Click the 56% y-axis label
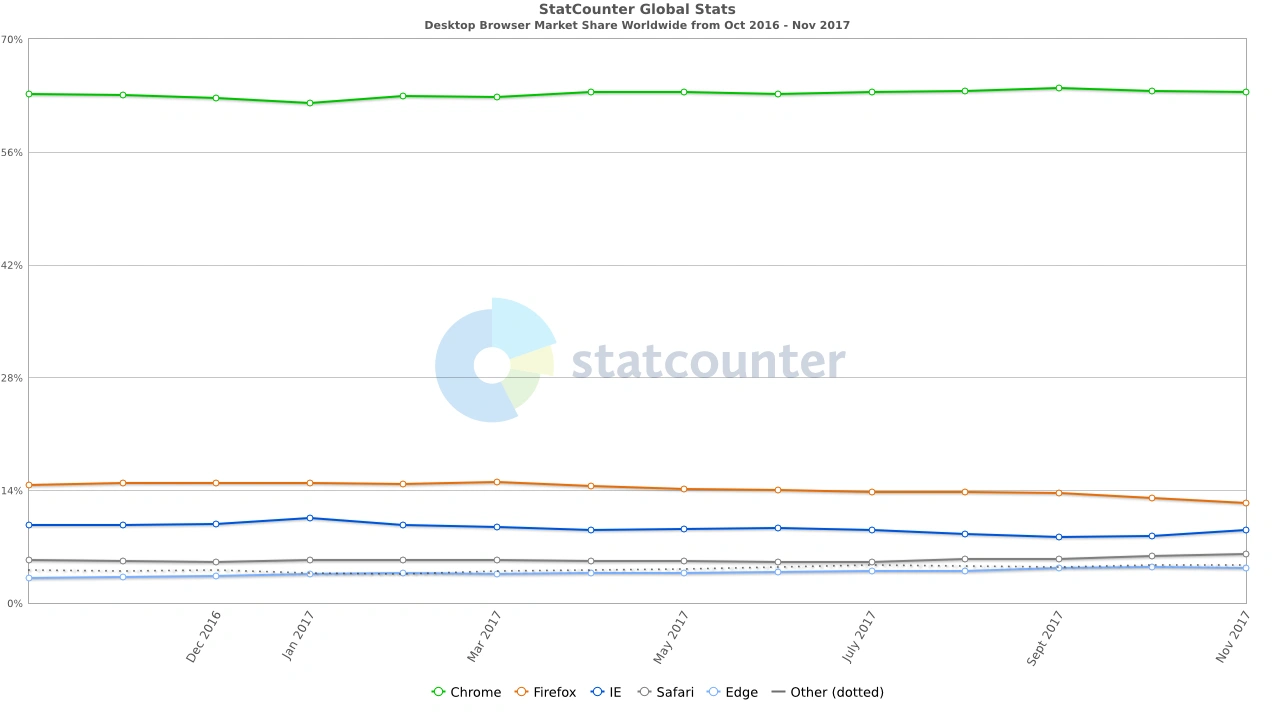This screenshot has width=1280, height=720. [x=12, y=152]
